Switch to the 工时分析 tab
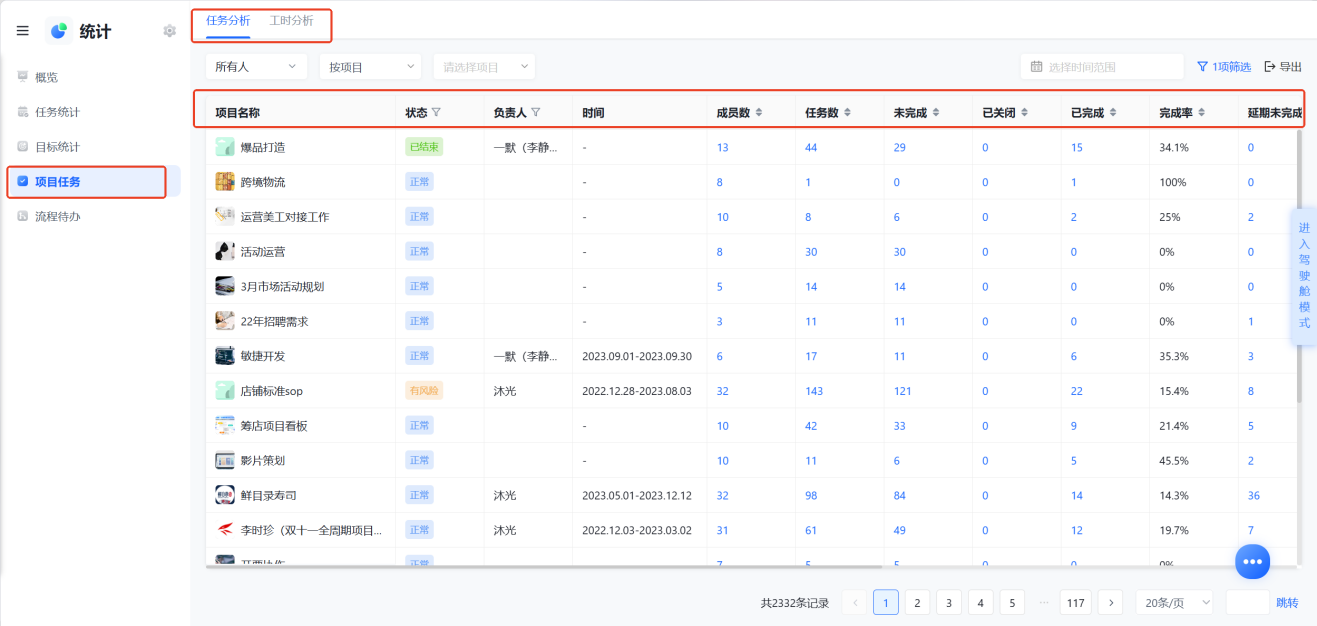Screen dimensions: 1317x626 [291, 20]
